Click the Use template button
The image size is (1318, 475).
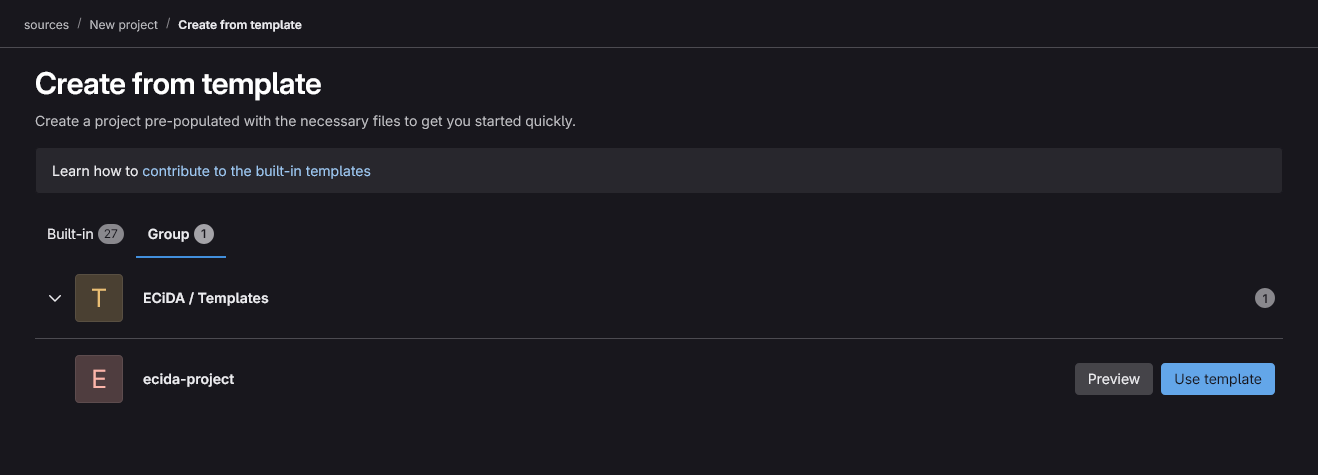coord(1218,379)
